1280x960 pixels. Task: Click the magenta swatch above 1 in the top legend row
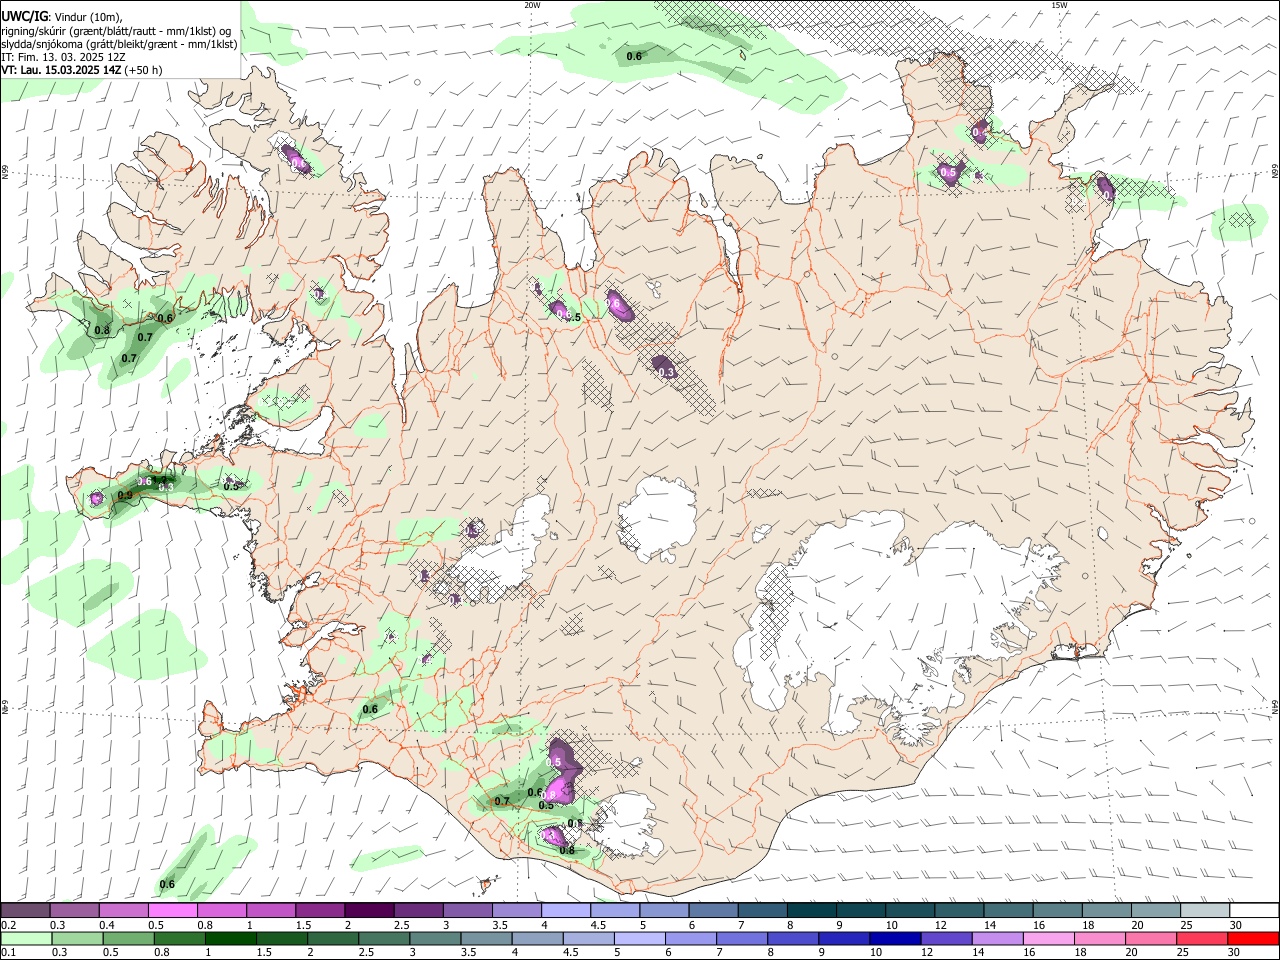click(x=270, y=911)
